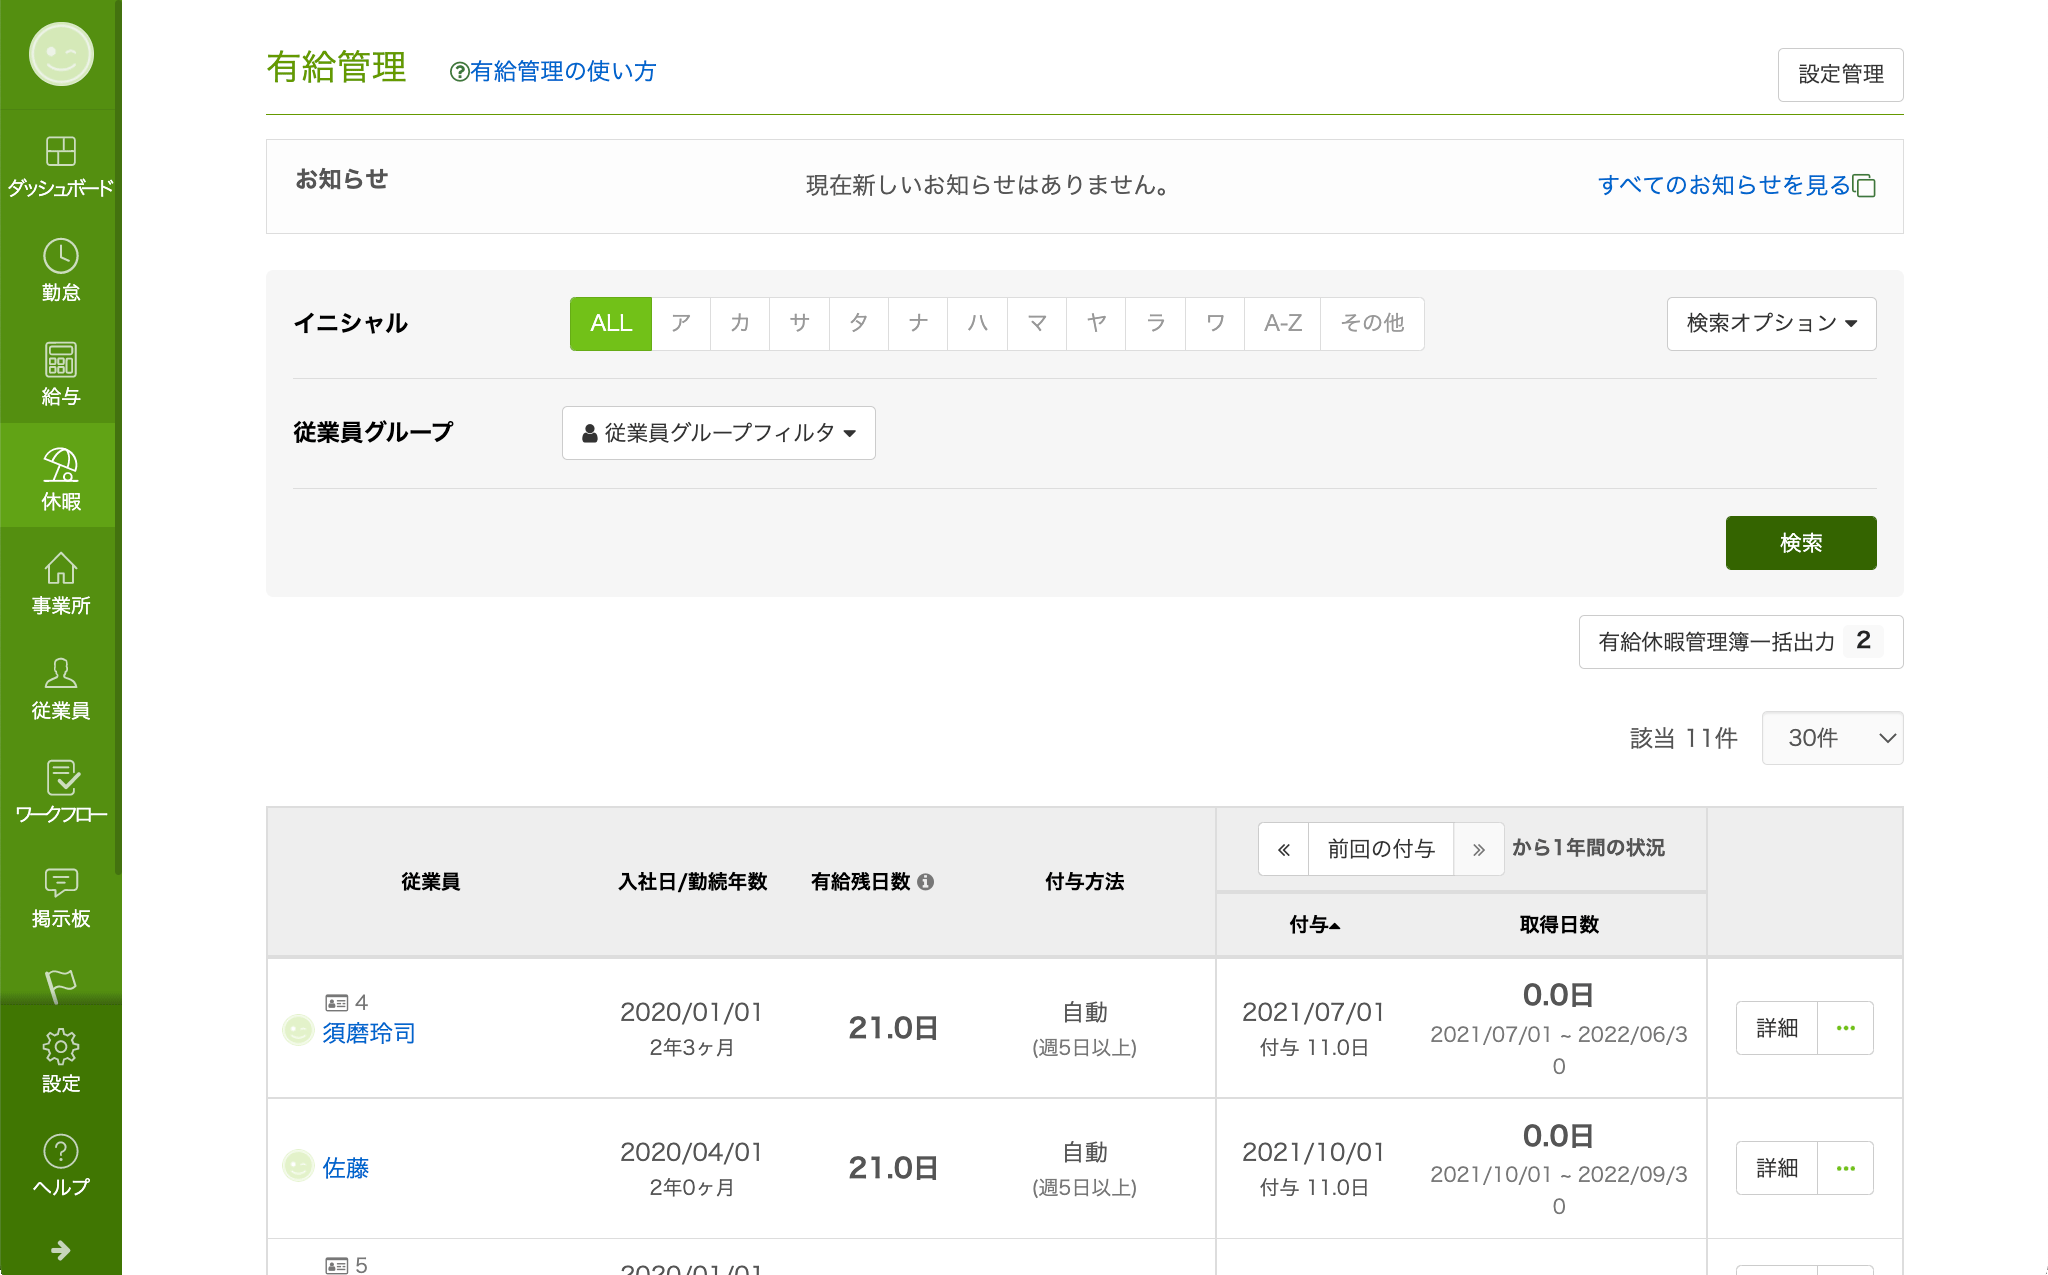Open 検索オプション dropdown
This screenshot has width=2048, height=1275.
[x=1771, y=323]
